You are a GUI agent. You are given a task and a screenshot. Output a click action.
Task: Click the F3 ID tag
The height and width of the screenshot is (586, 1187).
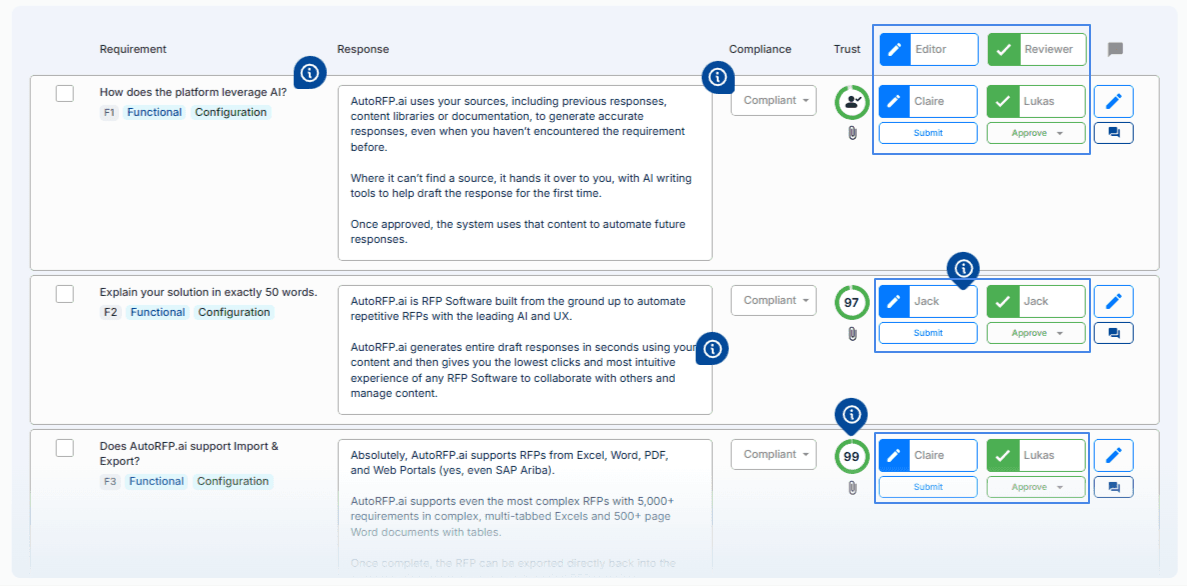coord(110,482)
